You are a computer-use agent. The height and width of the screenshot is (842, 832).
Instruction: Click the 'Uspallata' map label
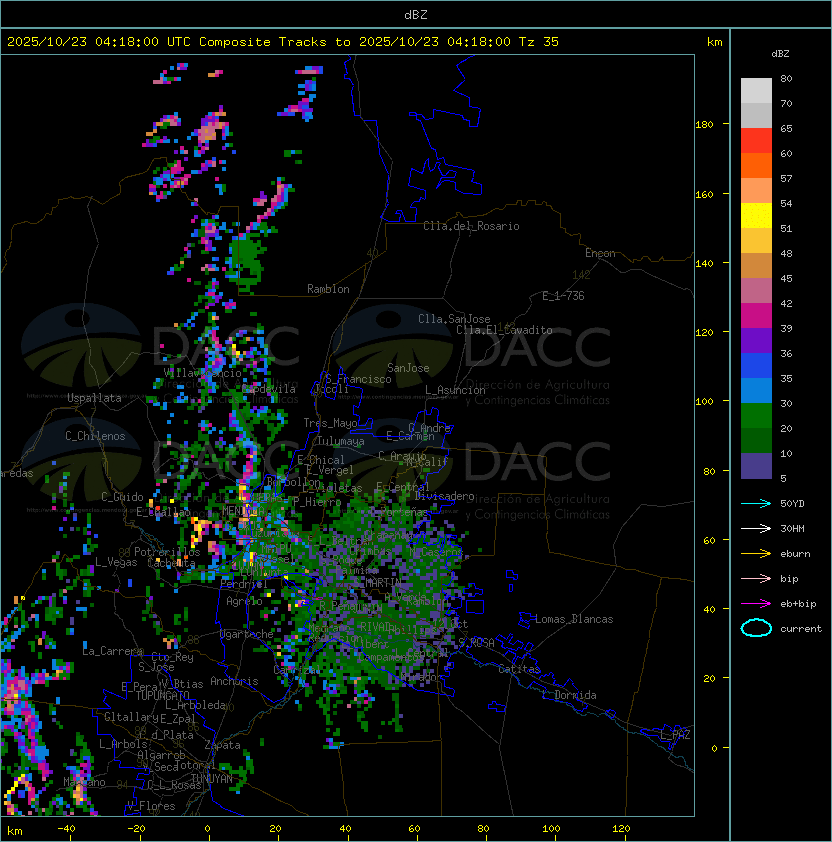pos(94,398)
